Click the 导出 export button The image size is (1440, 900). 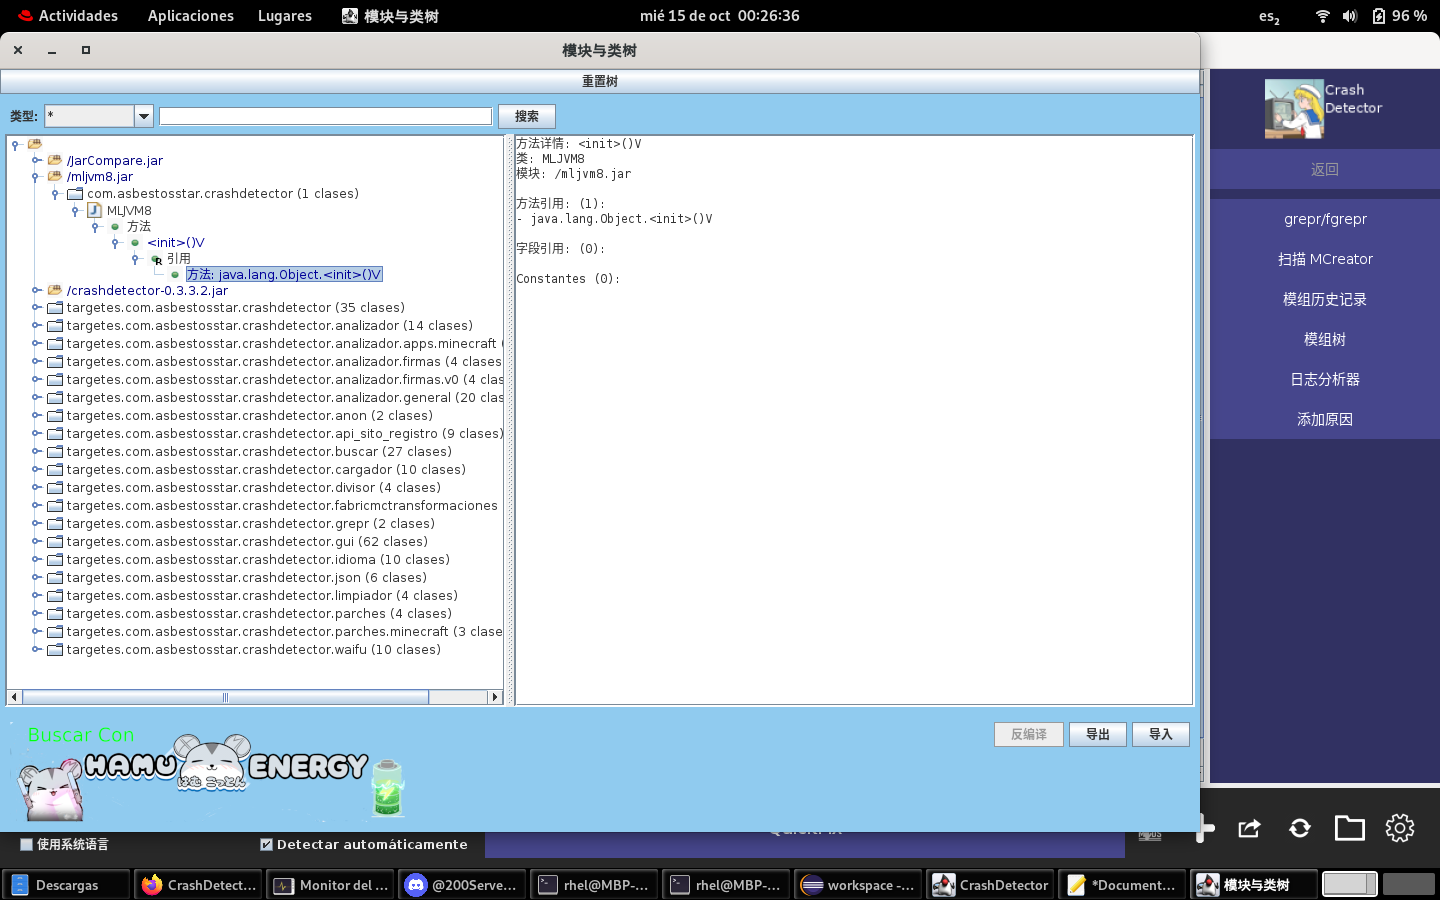coord(1097,734)
